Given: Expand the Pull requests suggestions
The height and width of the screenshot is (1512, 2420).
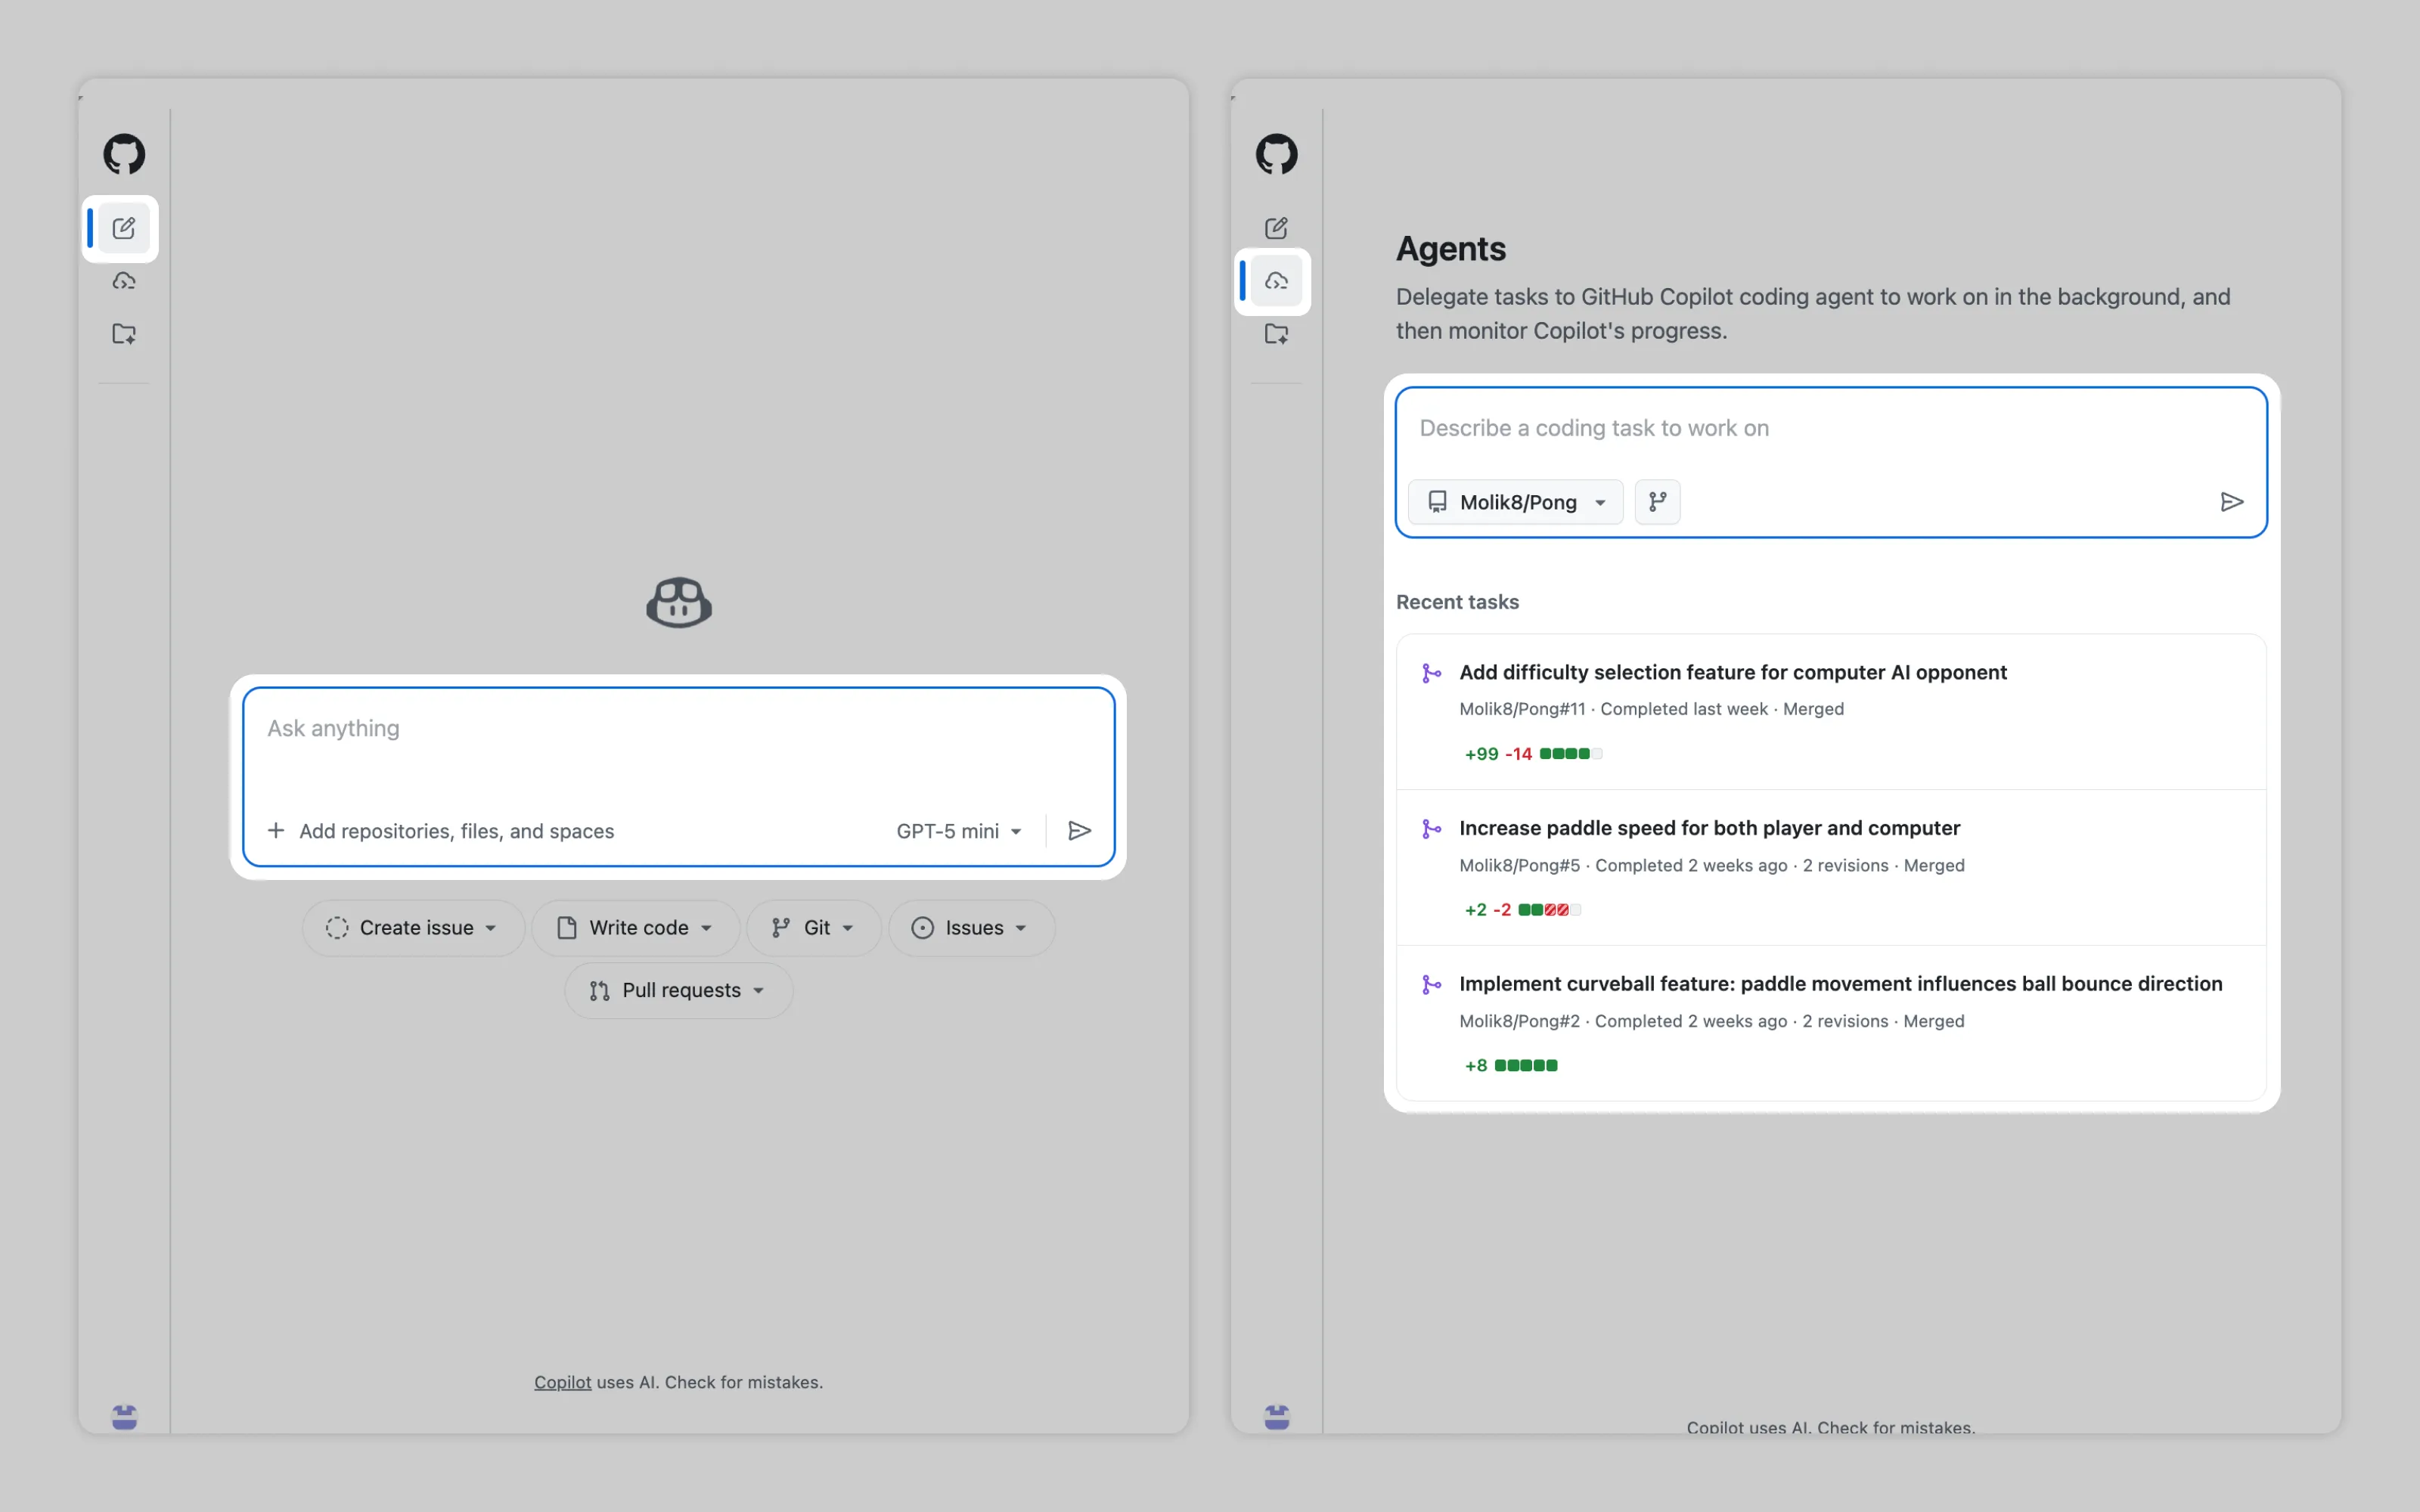Looking at the screenshot, I should (678, 990).
